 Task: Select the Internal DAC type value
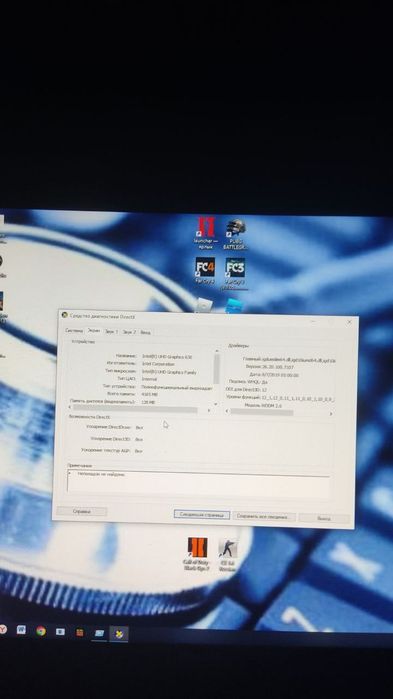tap(149, 379)
